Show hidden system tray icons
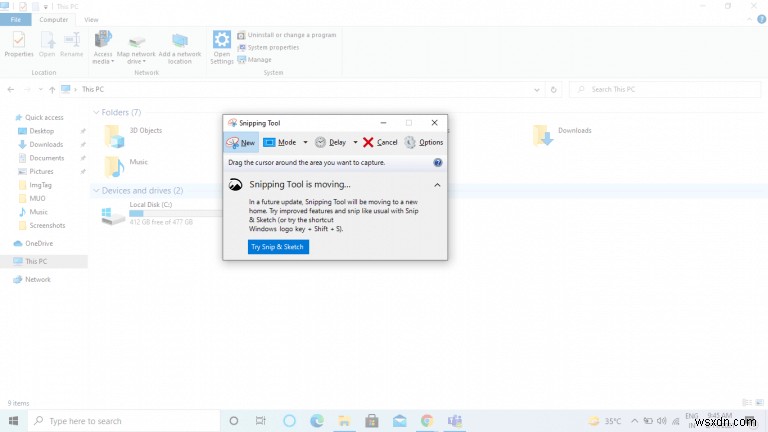Image resolution: width=768 pixels, height=432 pixels. tap(634, 421)
